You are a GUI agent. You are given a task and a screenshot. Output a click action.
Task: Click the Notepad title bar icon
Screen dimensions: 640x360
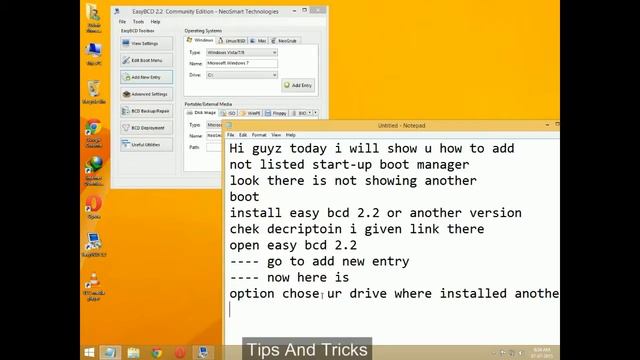coord(229,125)
